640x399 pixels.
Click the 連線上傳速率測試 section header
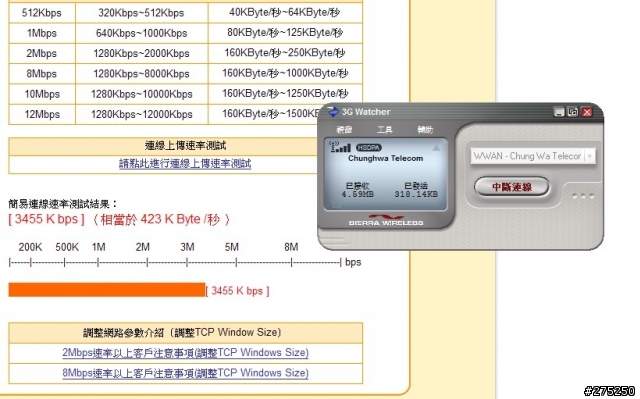pyautogui.click(x=185, y=146)
